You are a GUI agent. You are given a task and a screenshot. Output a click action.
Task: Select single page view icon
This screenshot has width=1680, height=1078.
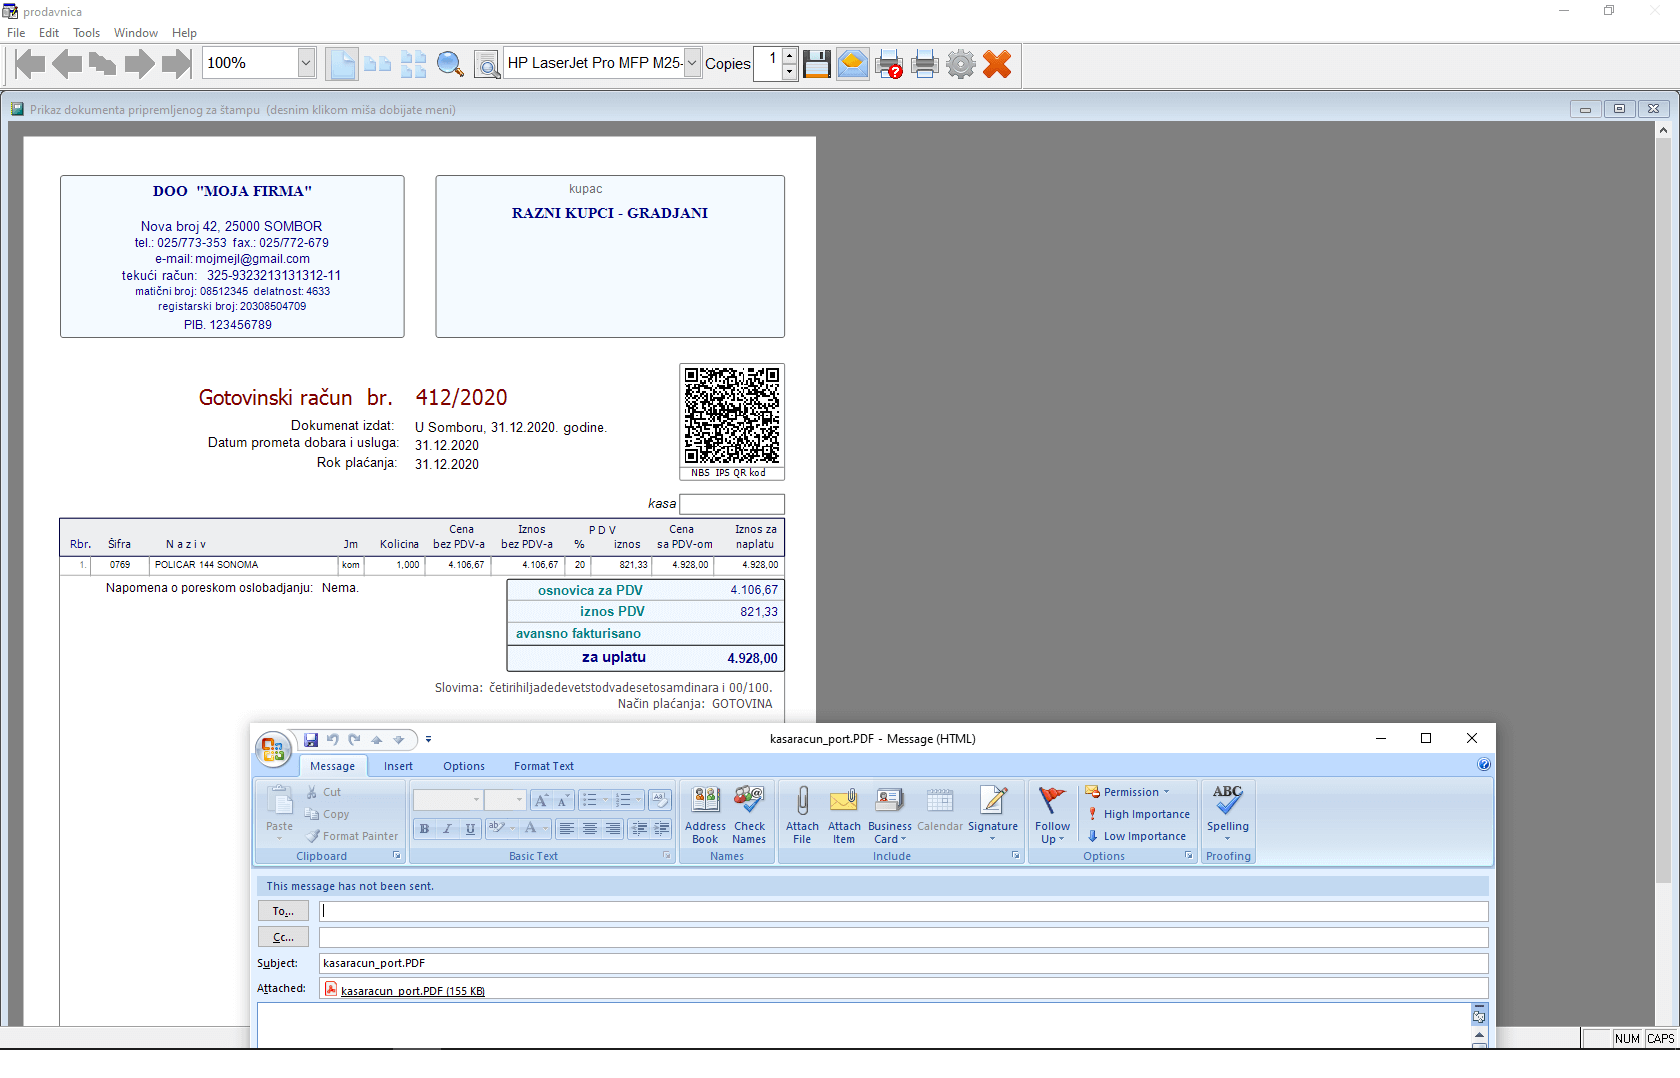pos(342,64)
